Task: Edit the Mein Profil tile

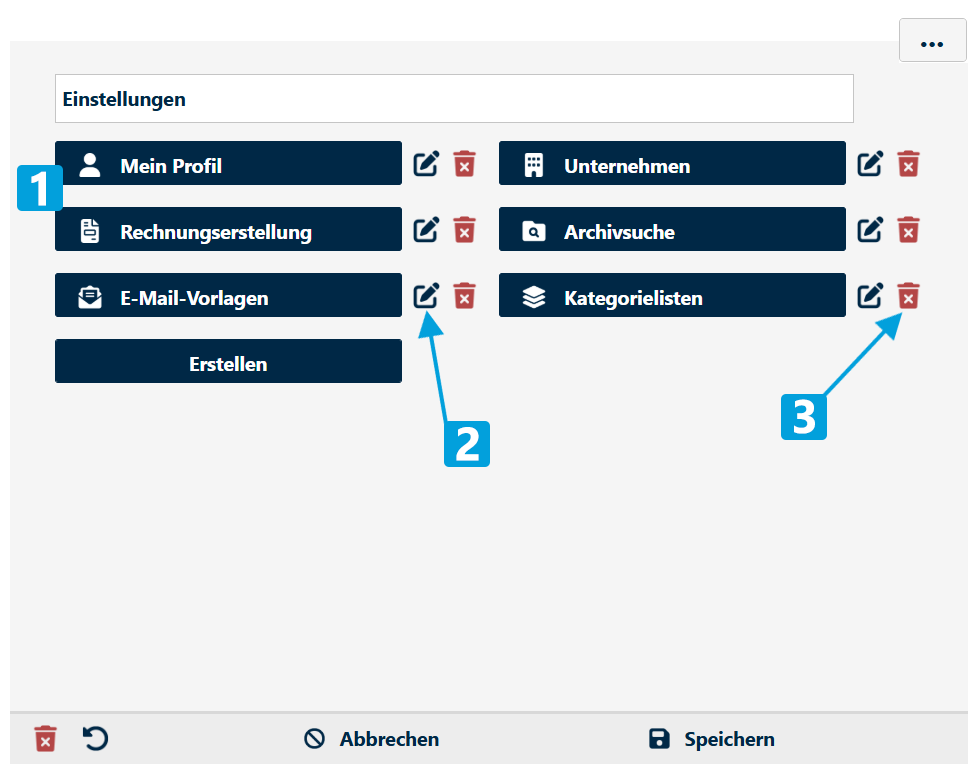Action: click(426, 163)
